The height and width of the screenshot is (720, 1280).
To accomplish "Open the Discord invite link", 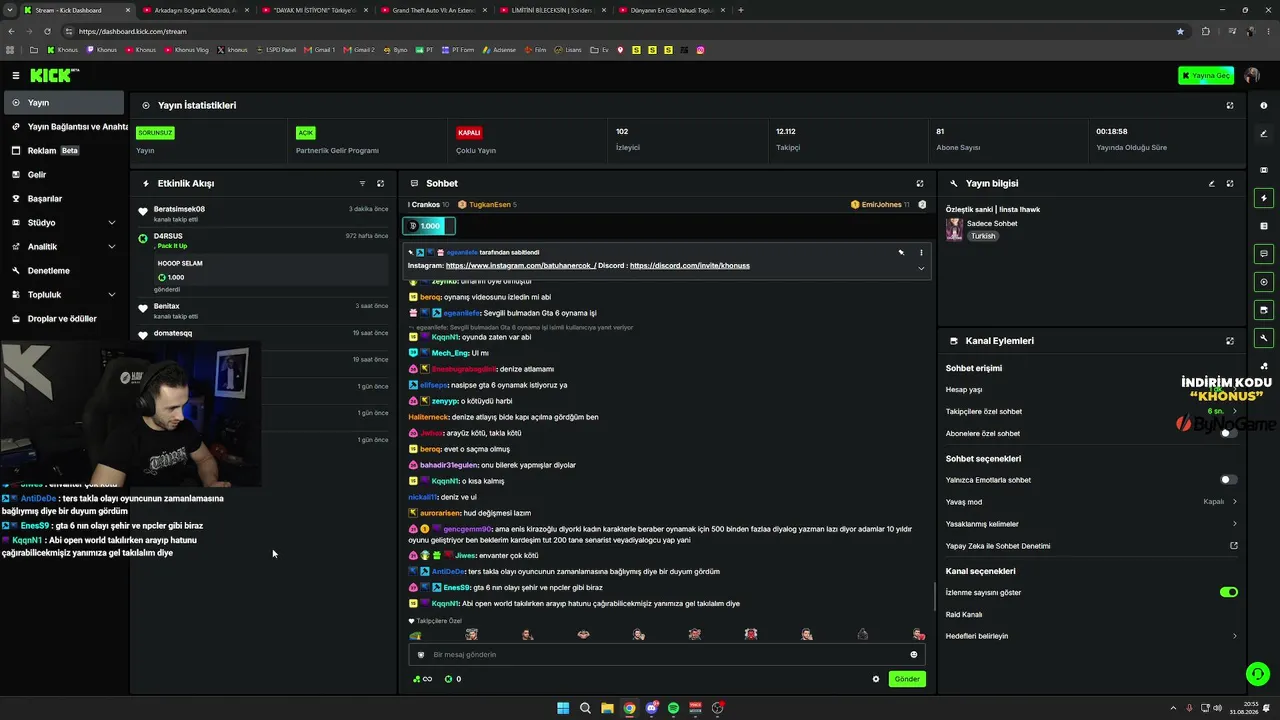I will pos(690,266).
